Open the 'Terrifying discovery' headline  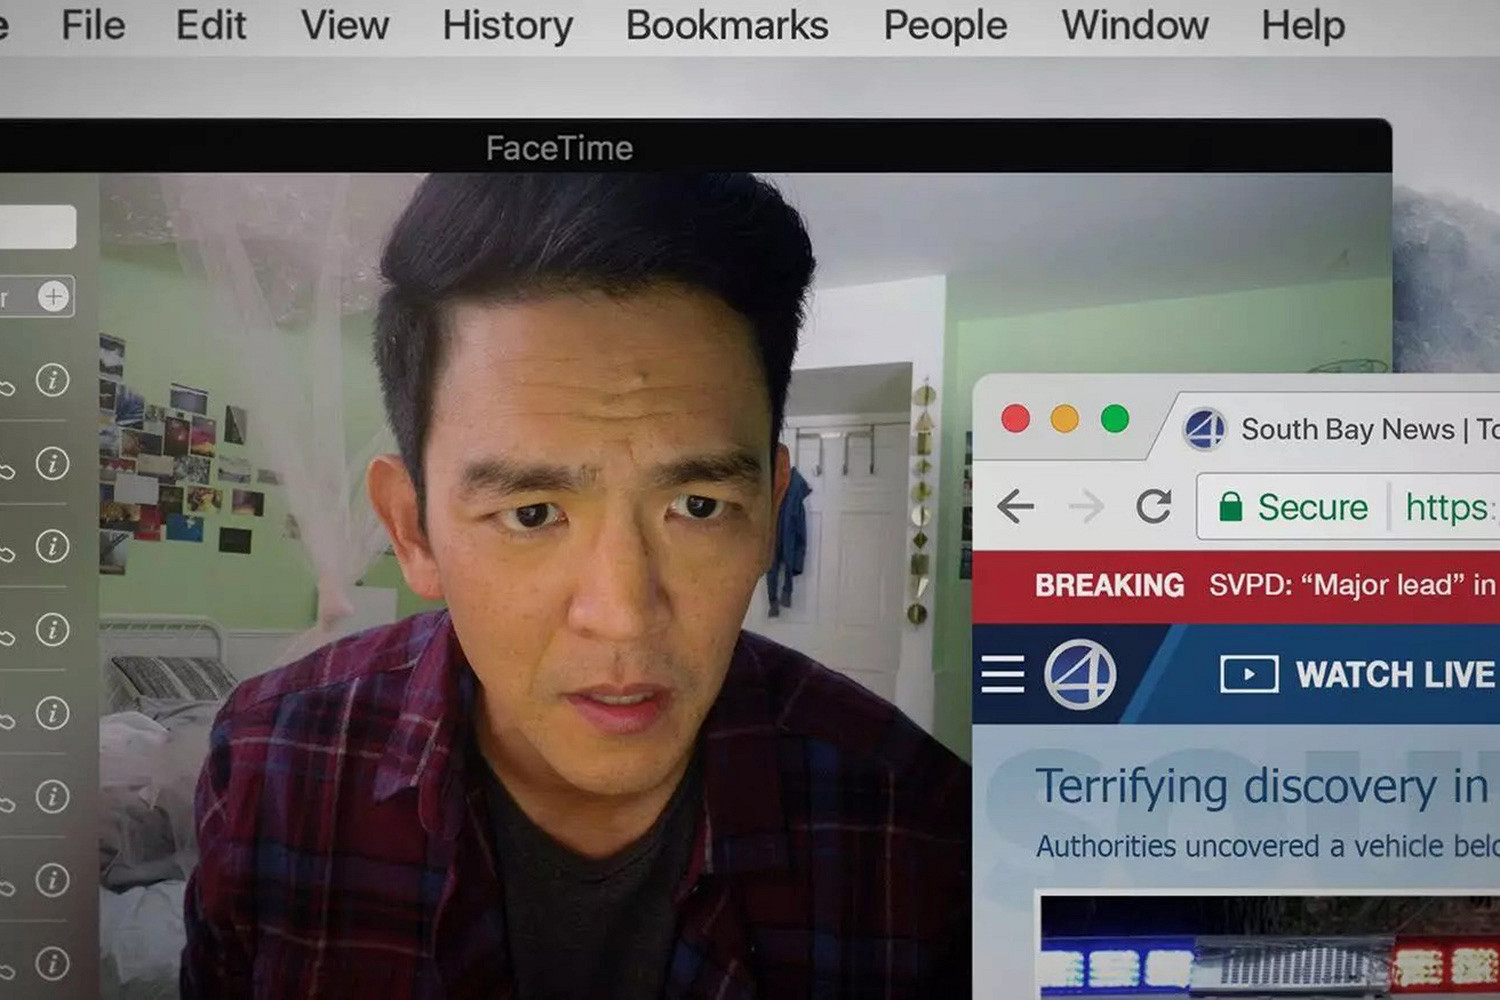coord(1260,786)
